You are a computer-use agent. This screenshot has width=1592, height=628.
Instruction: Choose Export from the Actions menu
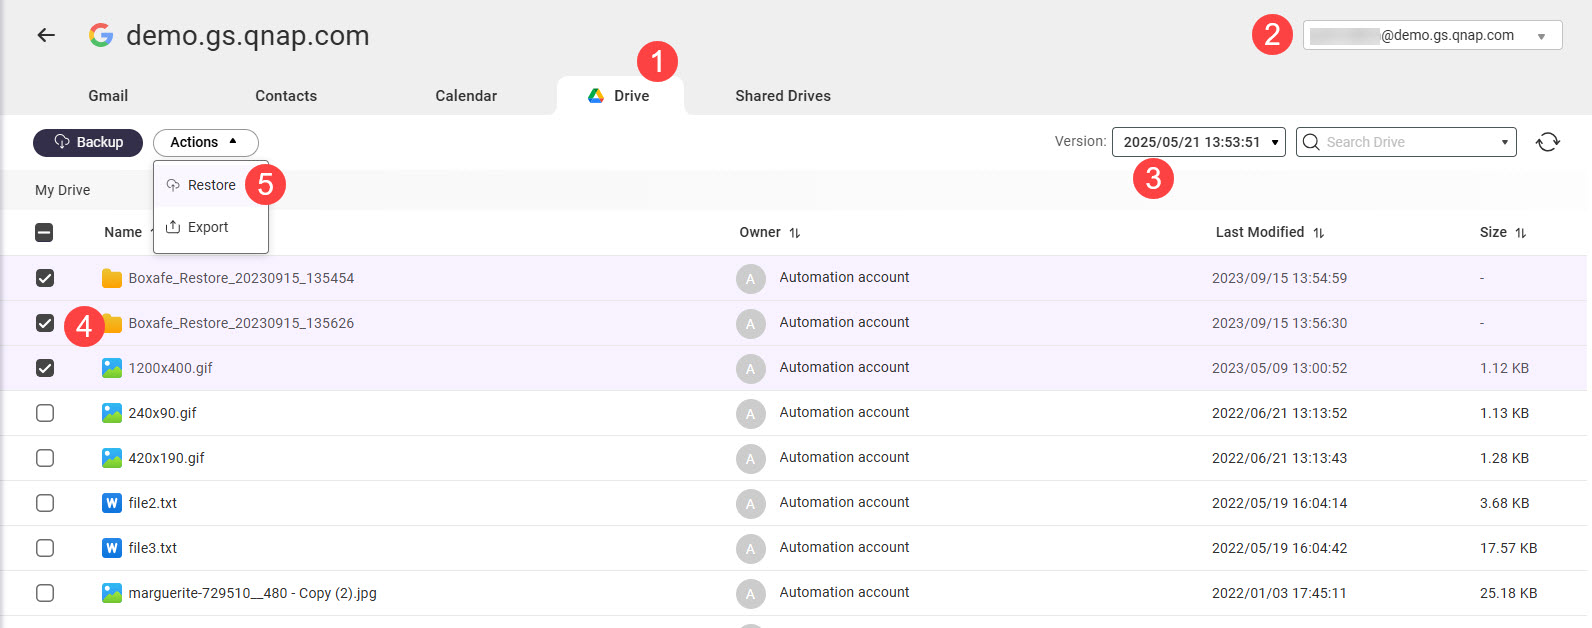(x=208, y=227)
